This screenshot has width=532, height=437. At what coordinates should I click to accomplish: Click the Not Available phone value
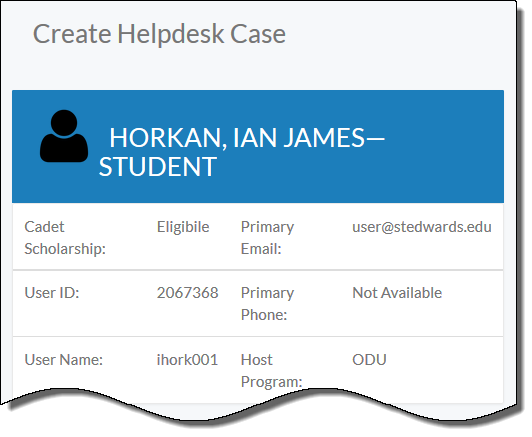click(397, 292)
